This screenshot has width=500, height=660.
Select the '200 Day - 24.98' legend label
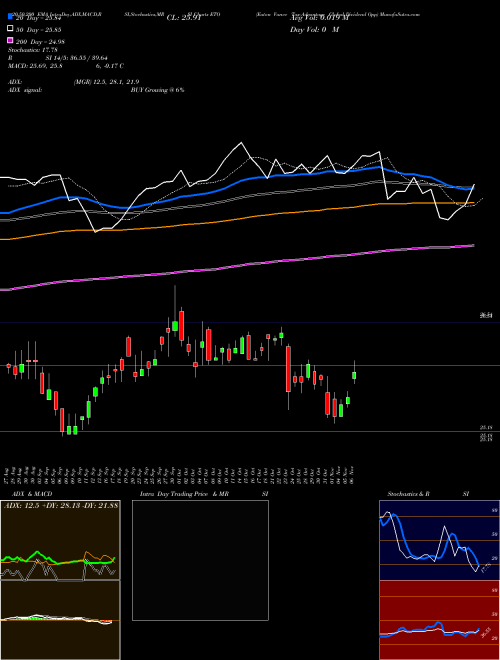point(40,42)
